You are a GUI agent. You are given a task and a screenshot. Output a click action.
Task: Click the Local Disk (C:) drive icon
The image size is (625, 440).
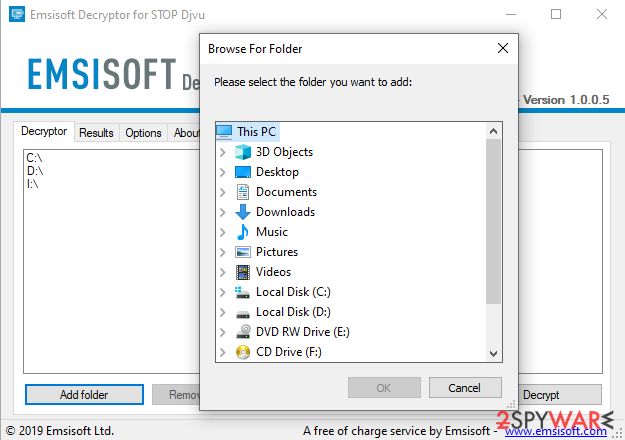(x=243, y=292)
